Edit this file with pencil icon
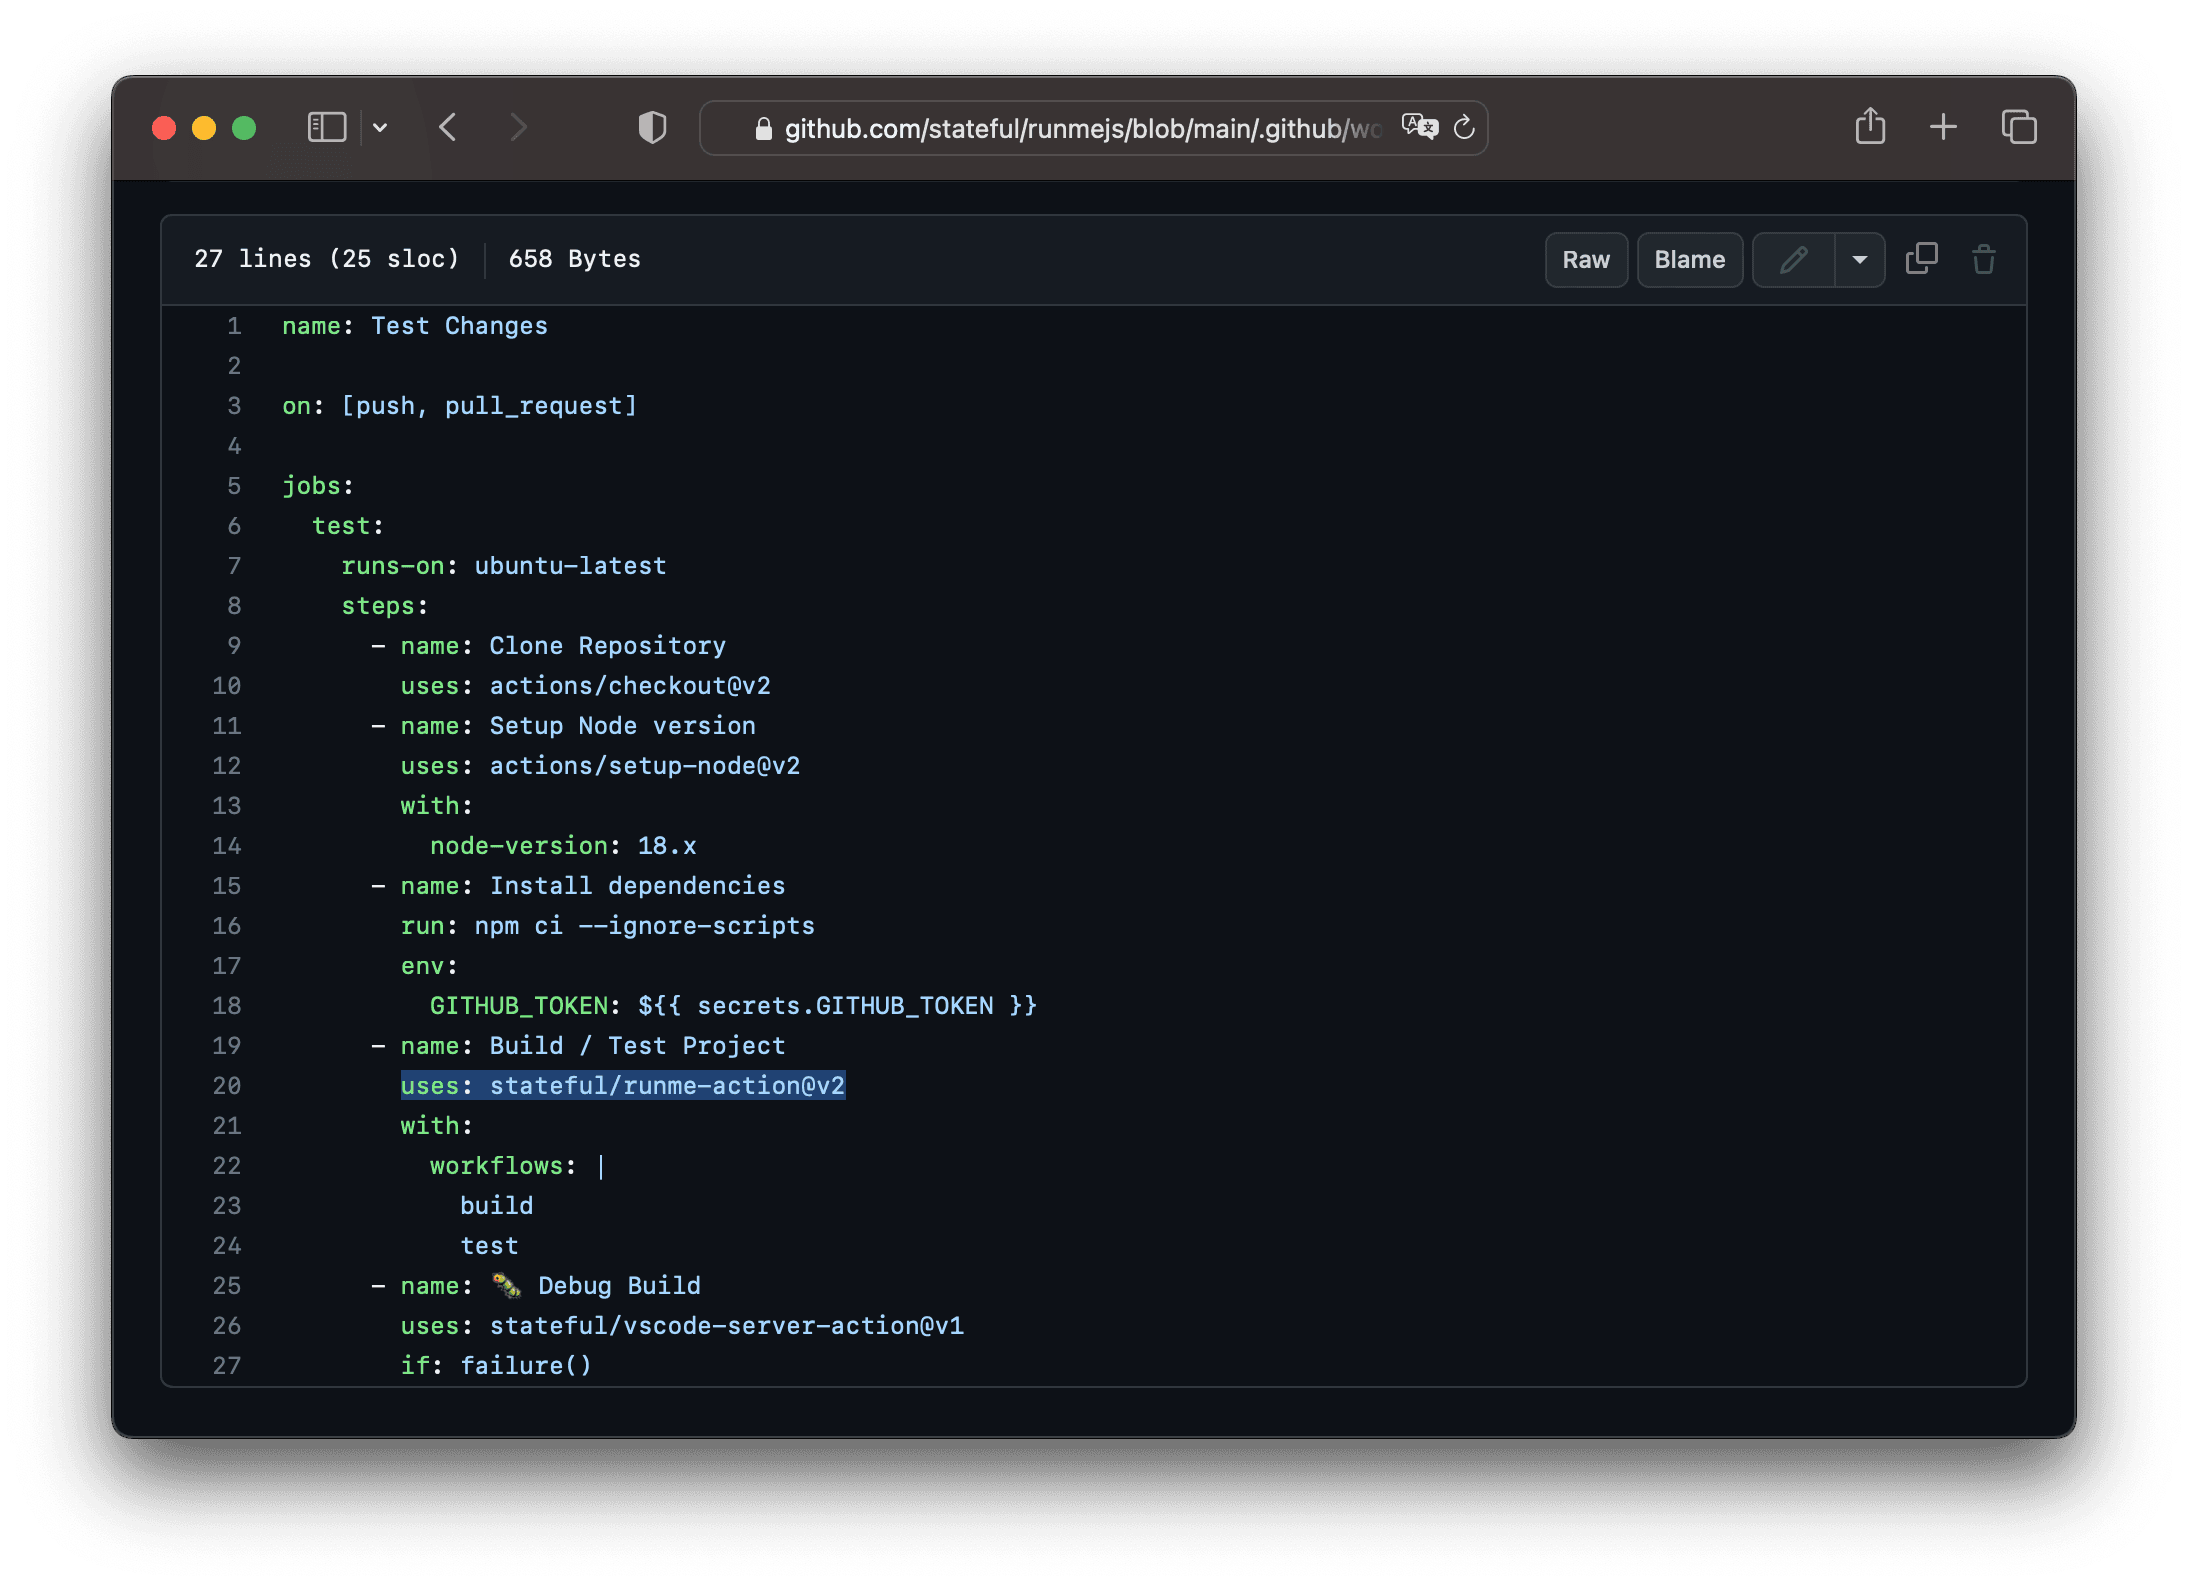Screen dimensions: 2188x1586 pyautogui.click(x=1794, y=260)
